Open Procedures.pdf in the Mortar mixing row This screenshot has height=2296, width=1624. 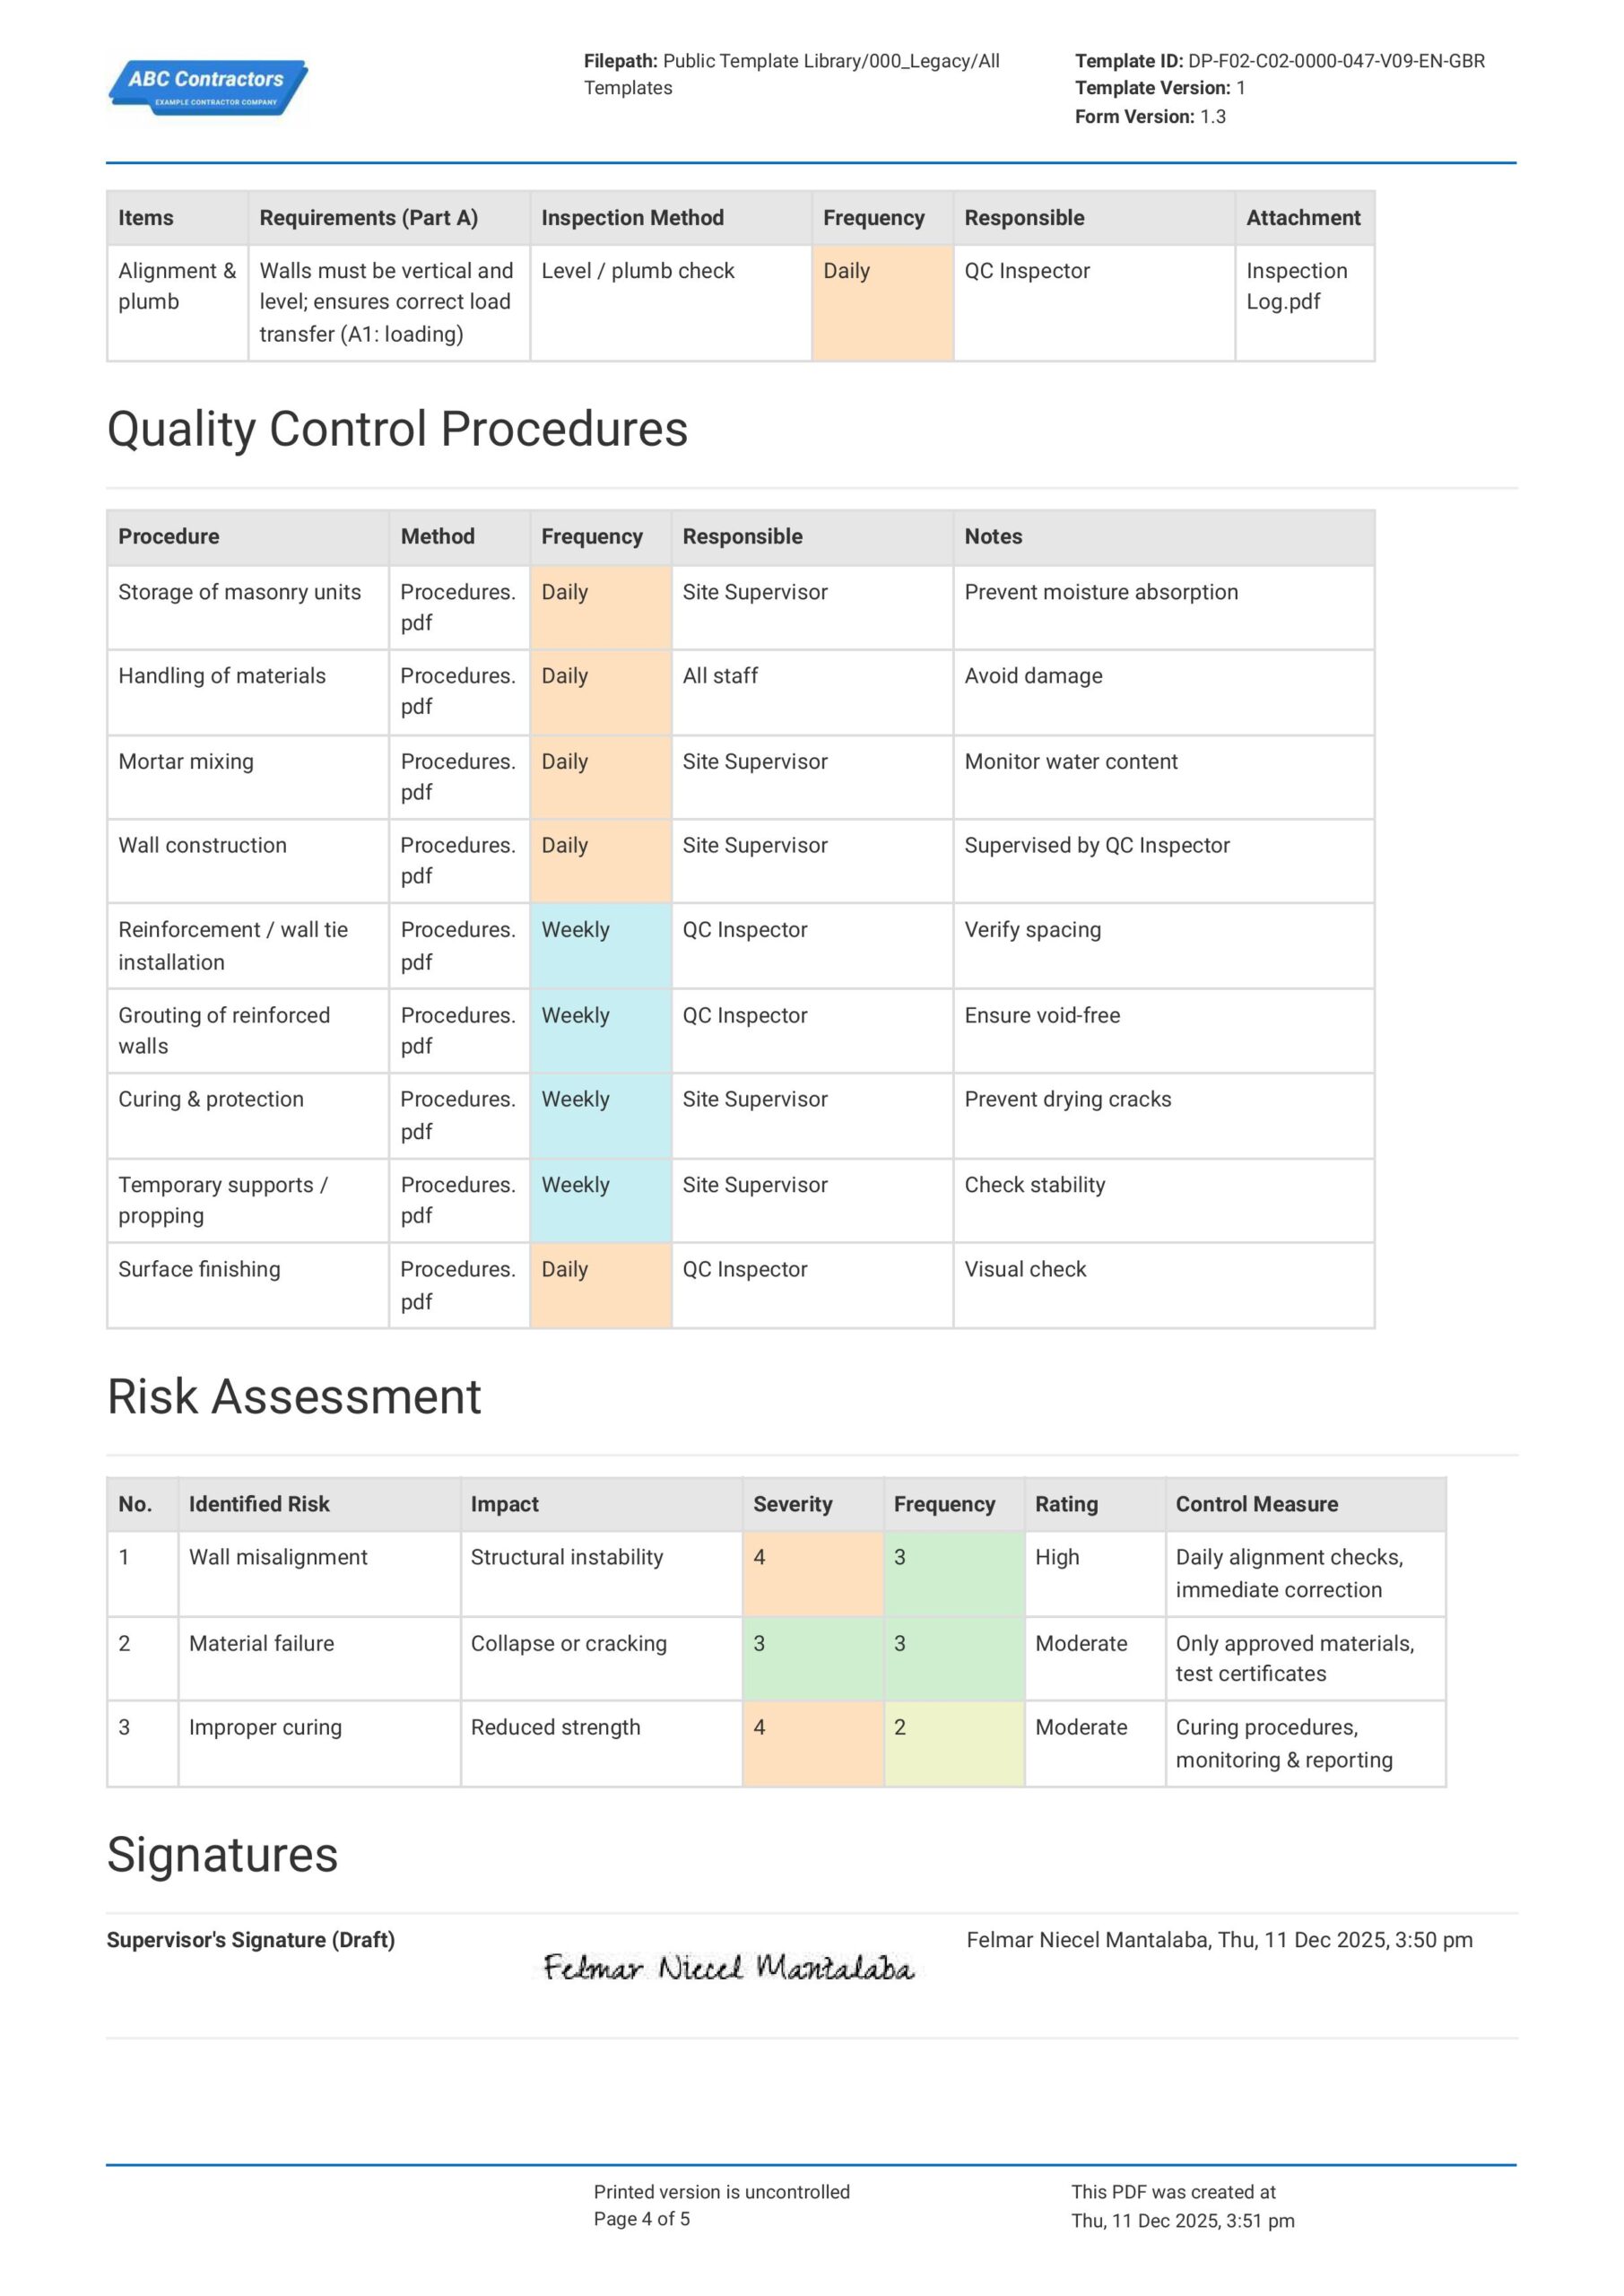457,776
